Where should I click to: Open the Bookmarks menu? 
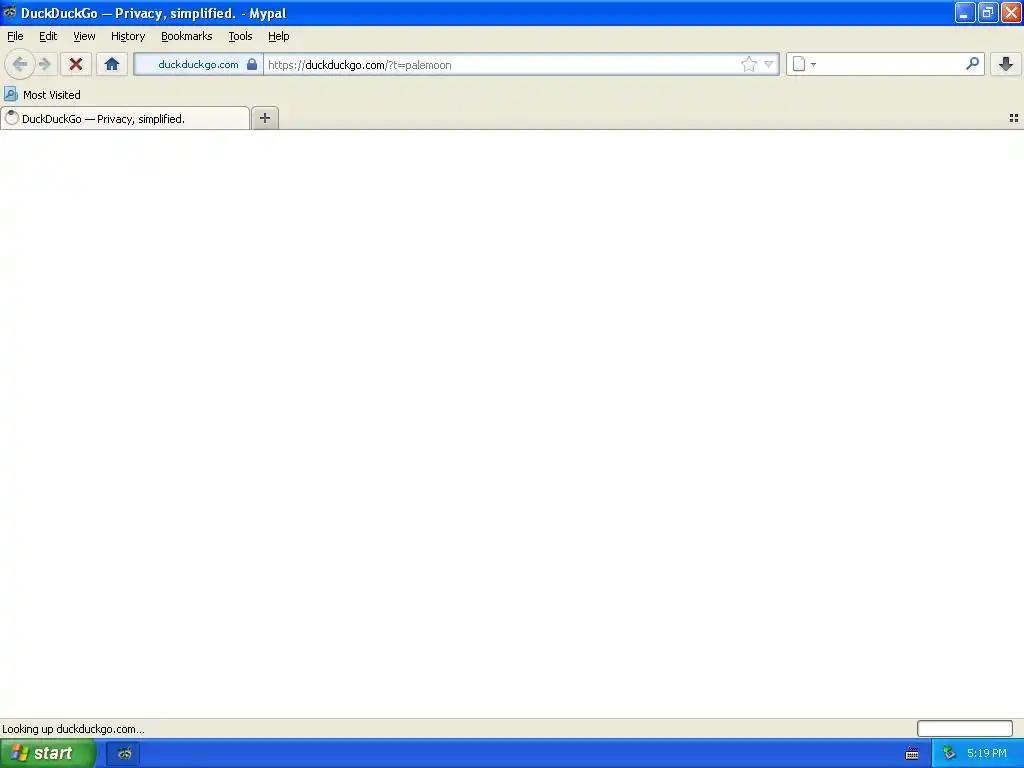point(187,36)
